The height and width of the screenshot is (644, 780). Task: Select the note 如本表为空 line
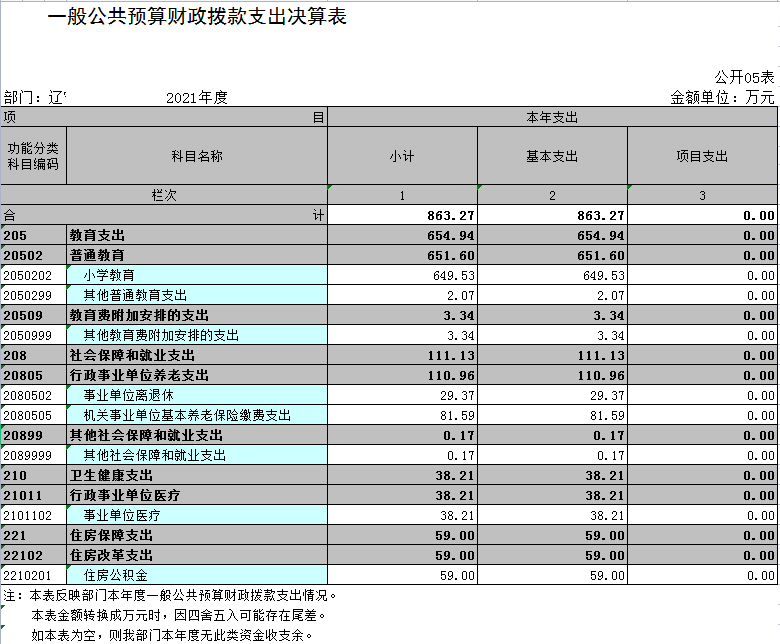point(172,635)
